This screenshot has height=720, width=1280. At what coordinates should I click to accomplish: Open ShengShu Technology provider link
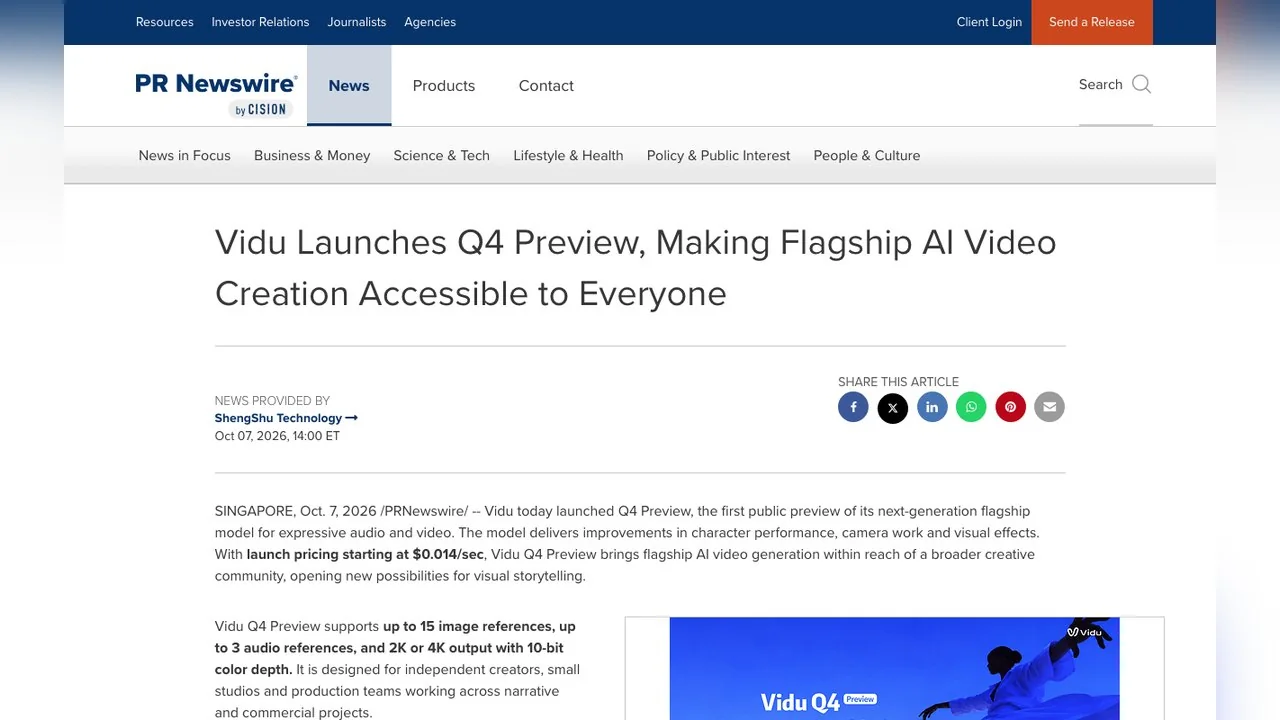(x=286, y=418)
